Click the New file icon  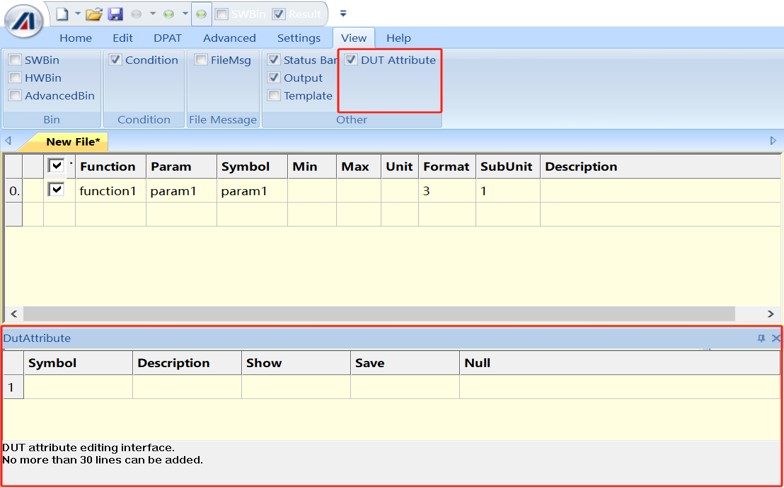tap(62, 14)
